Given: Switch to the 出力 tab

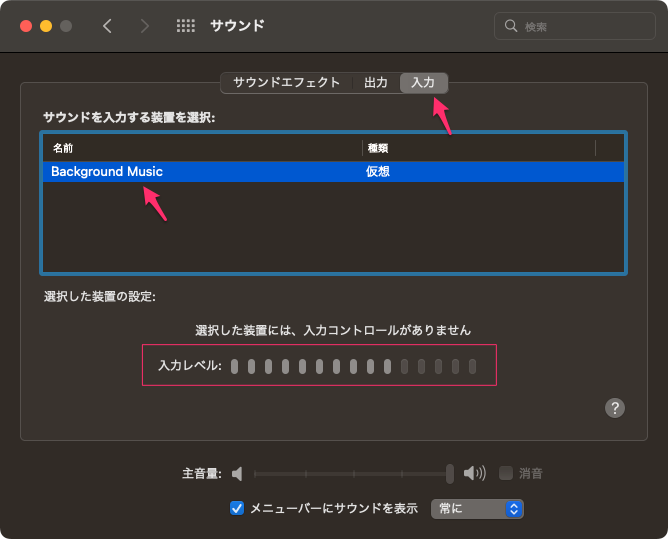Looking at the screenshot, I should point(376,83).
